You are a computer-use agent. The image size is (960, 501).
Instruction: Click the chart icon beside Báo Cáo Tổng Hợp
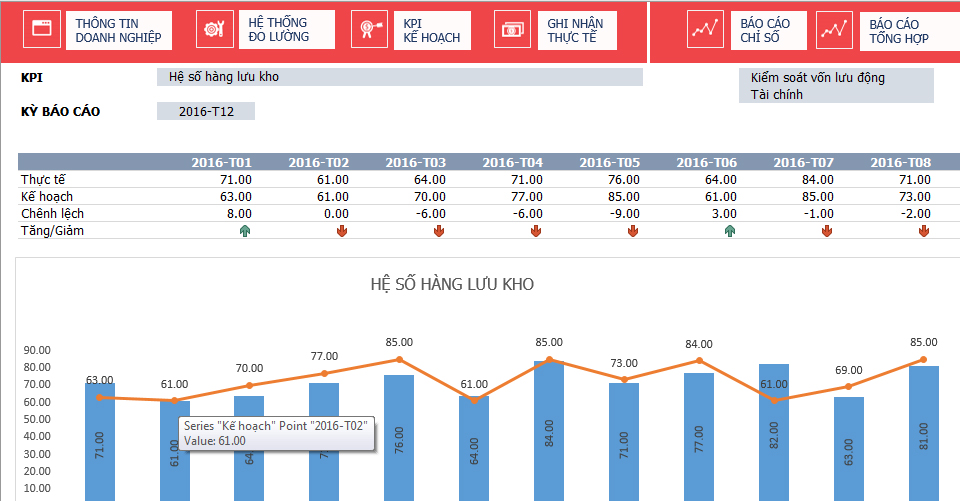click(834, 31)
